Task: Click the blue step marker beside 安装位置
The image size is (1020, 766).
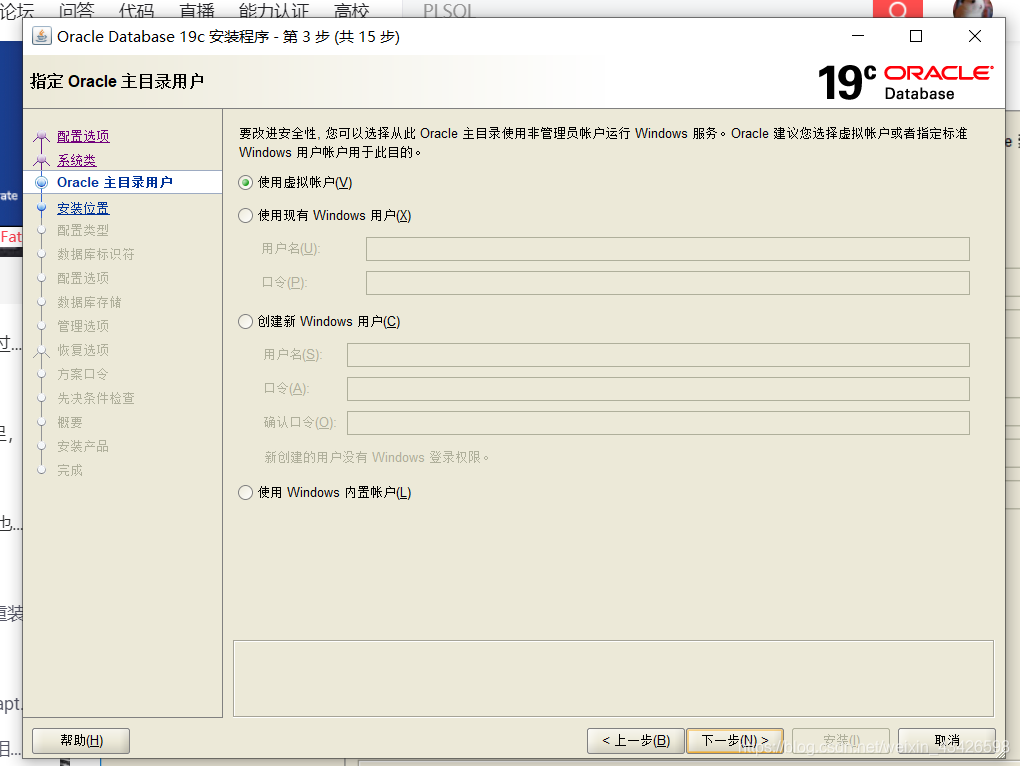Action: pos(42,207)
